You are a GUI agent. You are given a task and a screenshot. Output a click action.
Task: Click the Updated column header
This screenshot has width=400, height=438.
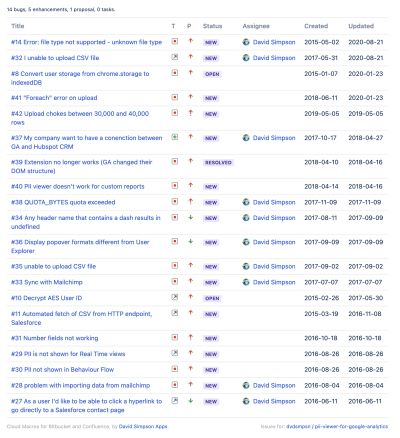pyautogui.click(x=361, y=26)
